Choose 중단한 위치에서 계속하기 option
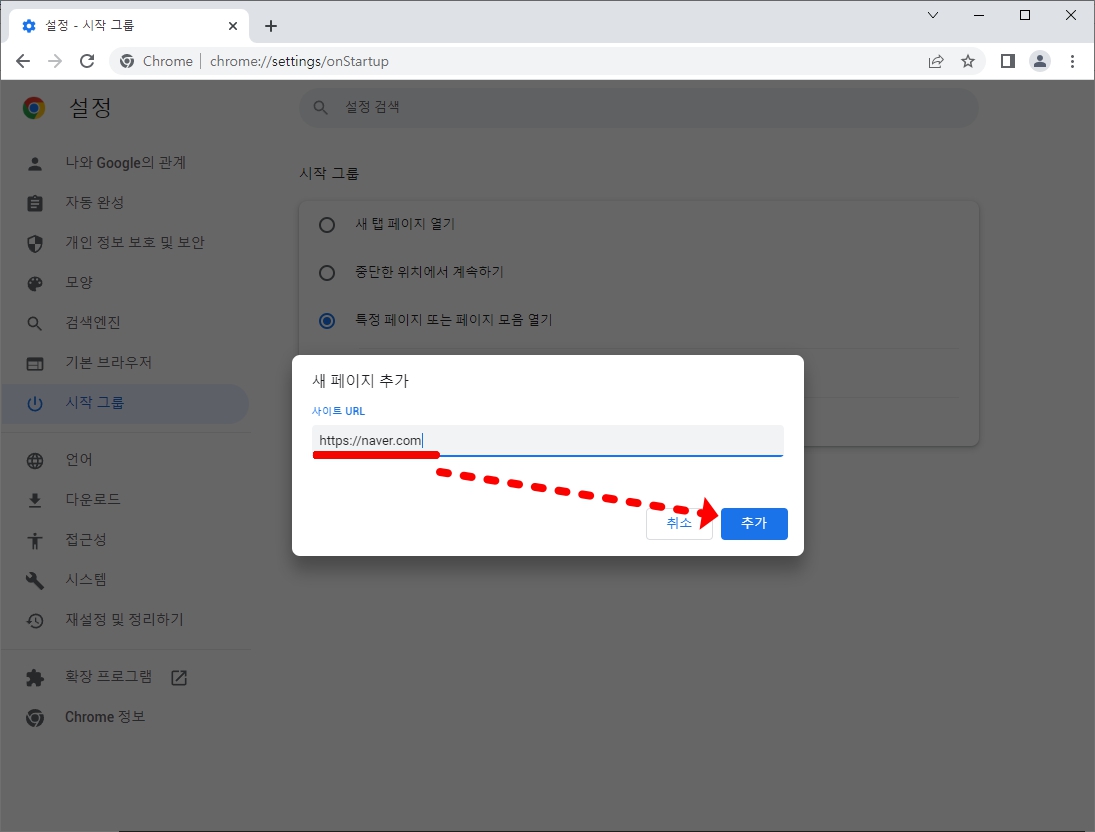The image size is (1095, 832). click(x=327, y=272)
